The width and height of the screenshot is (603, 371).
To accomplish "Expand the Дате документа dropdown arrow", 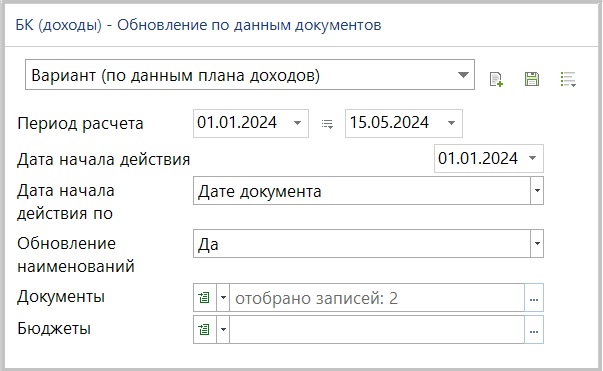I will click(x=537, y=191).
